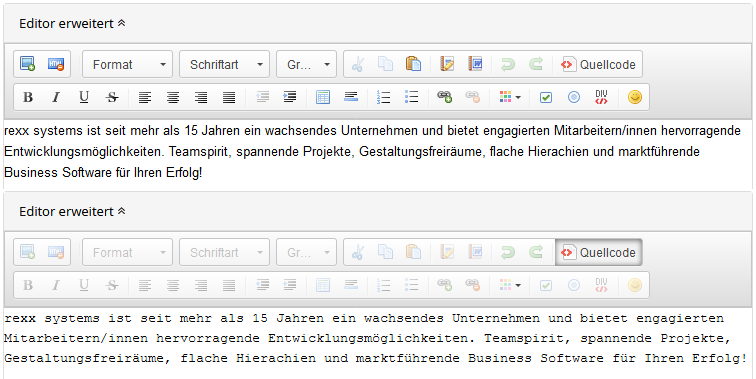Click paste from Word icon in active toolbar

pos(475,64)
